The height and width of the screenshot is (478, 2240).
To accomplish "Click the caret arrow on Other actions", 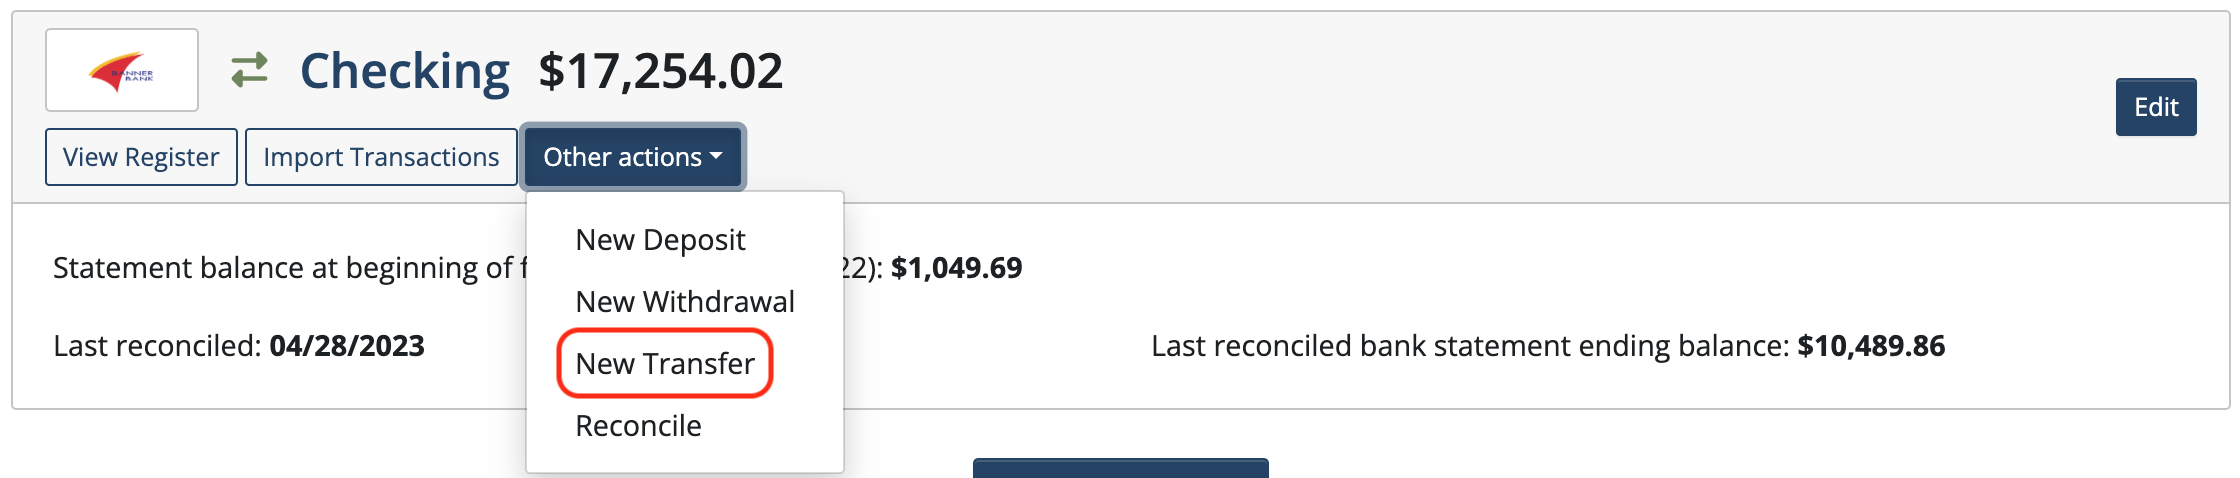I will [716, 157].
